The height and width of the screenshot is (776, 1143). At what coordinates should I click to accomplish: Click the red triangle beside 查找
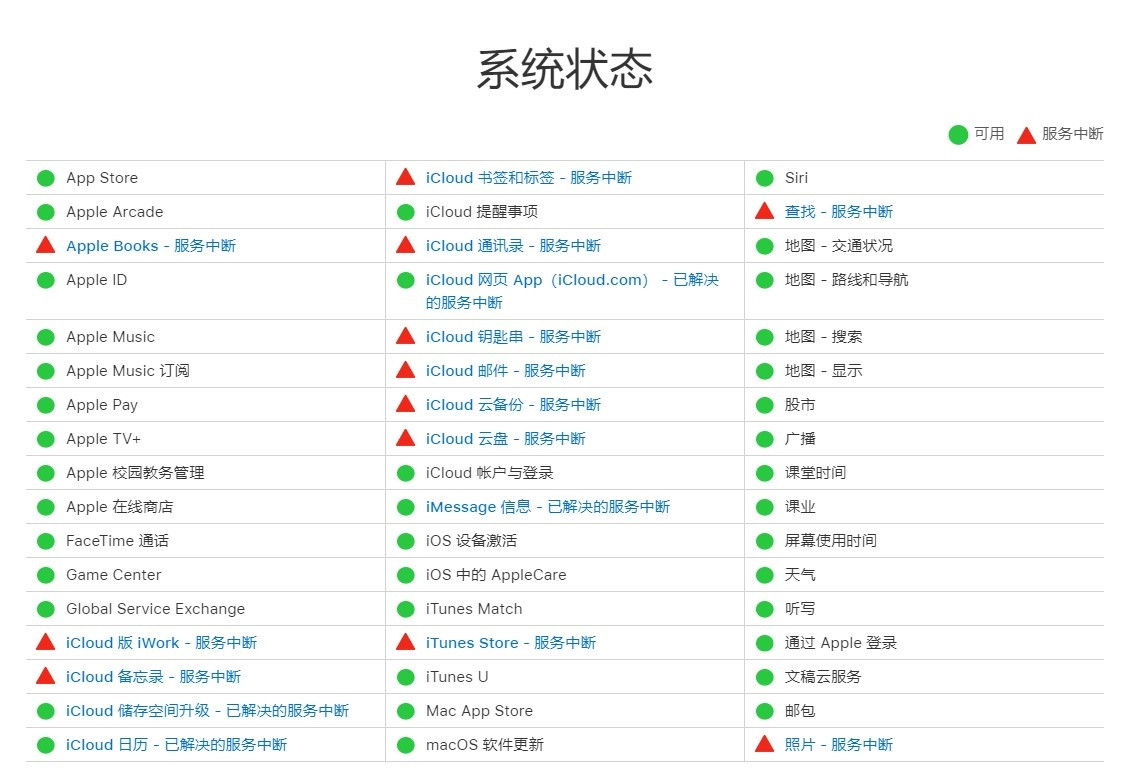763,211
